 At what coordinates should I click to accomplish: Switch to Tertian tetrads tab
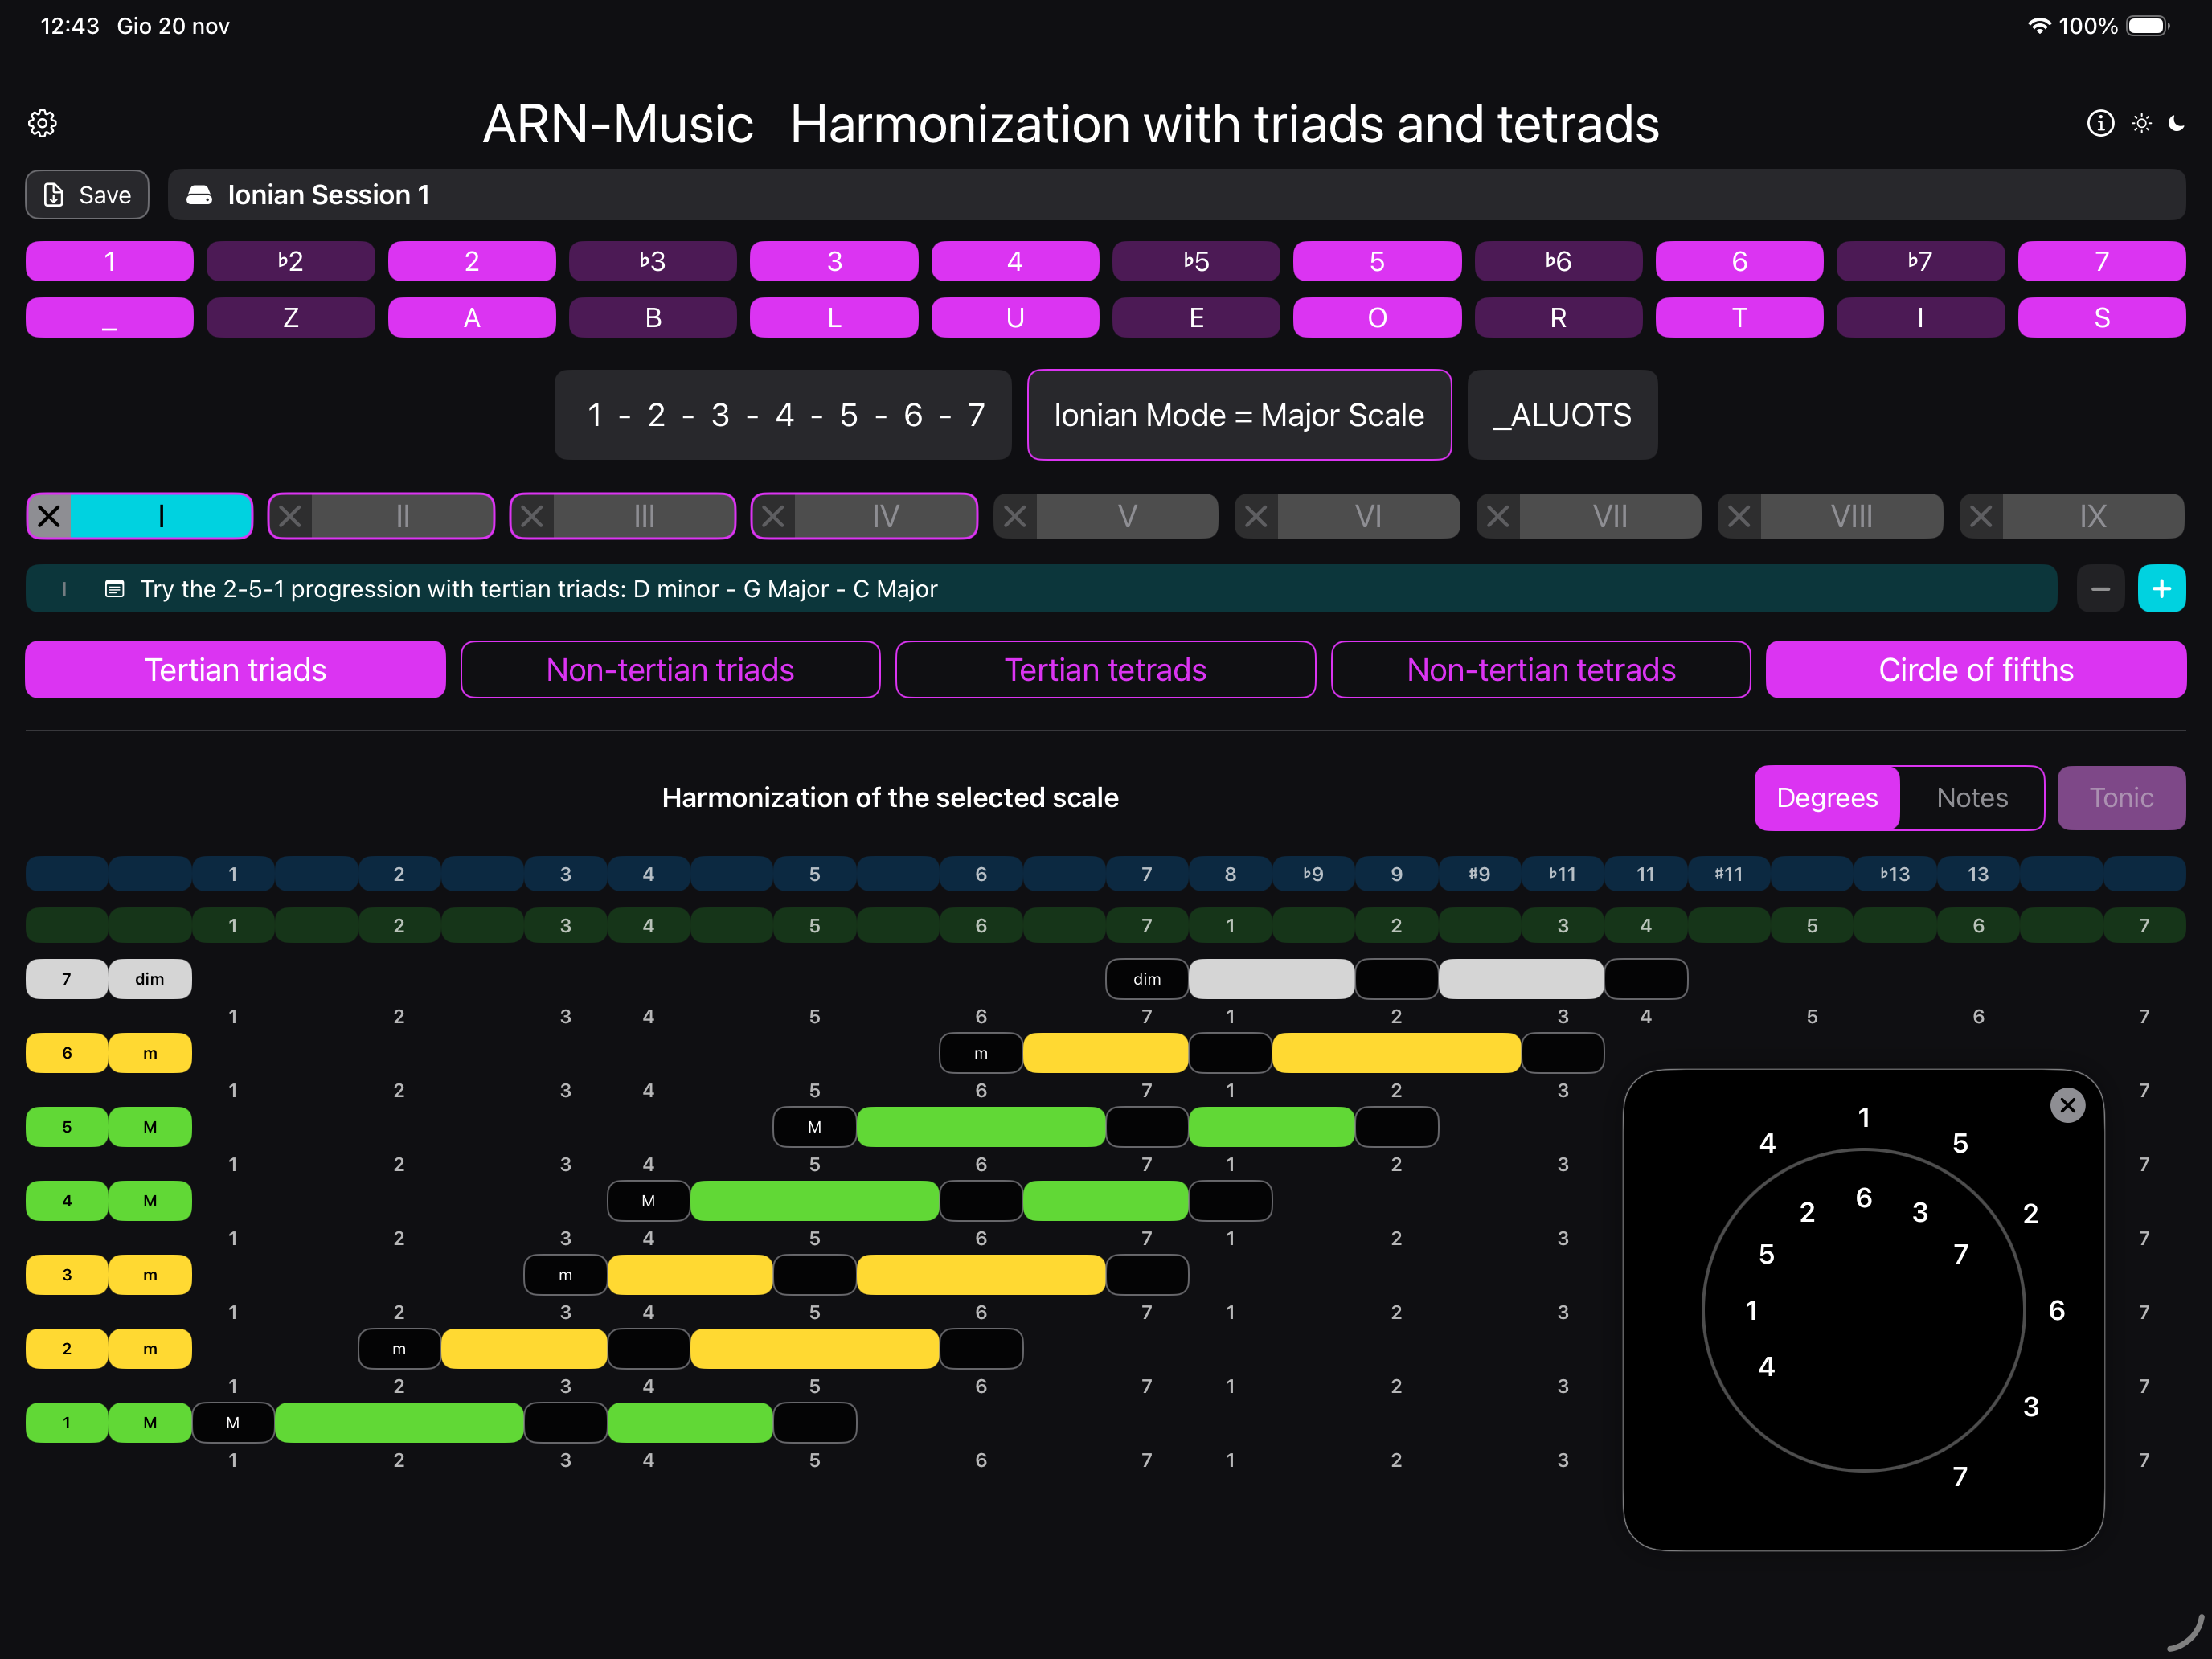1105,670
